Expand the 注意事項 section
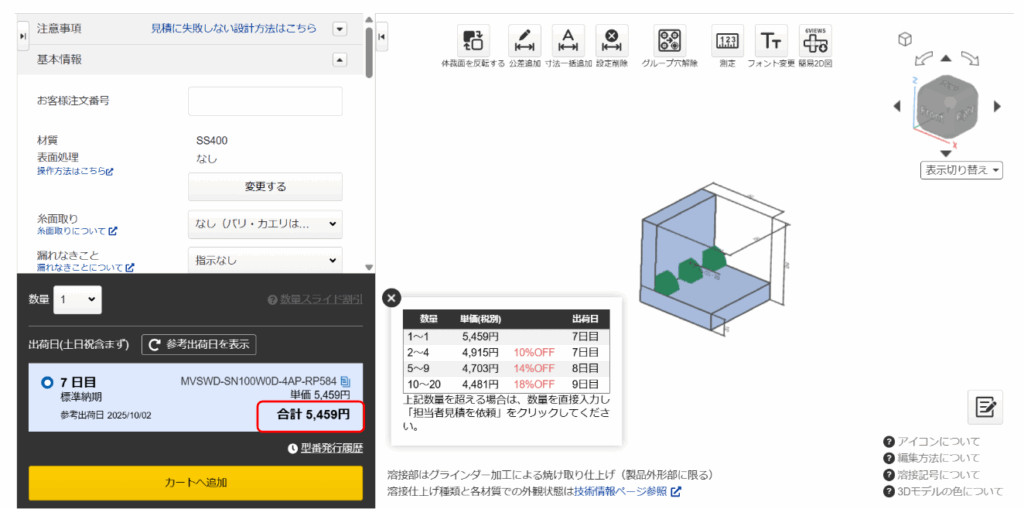1024x509 pixels. [339, 29]
